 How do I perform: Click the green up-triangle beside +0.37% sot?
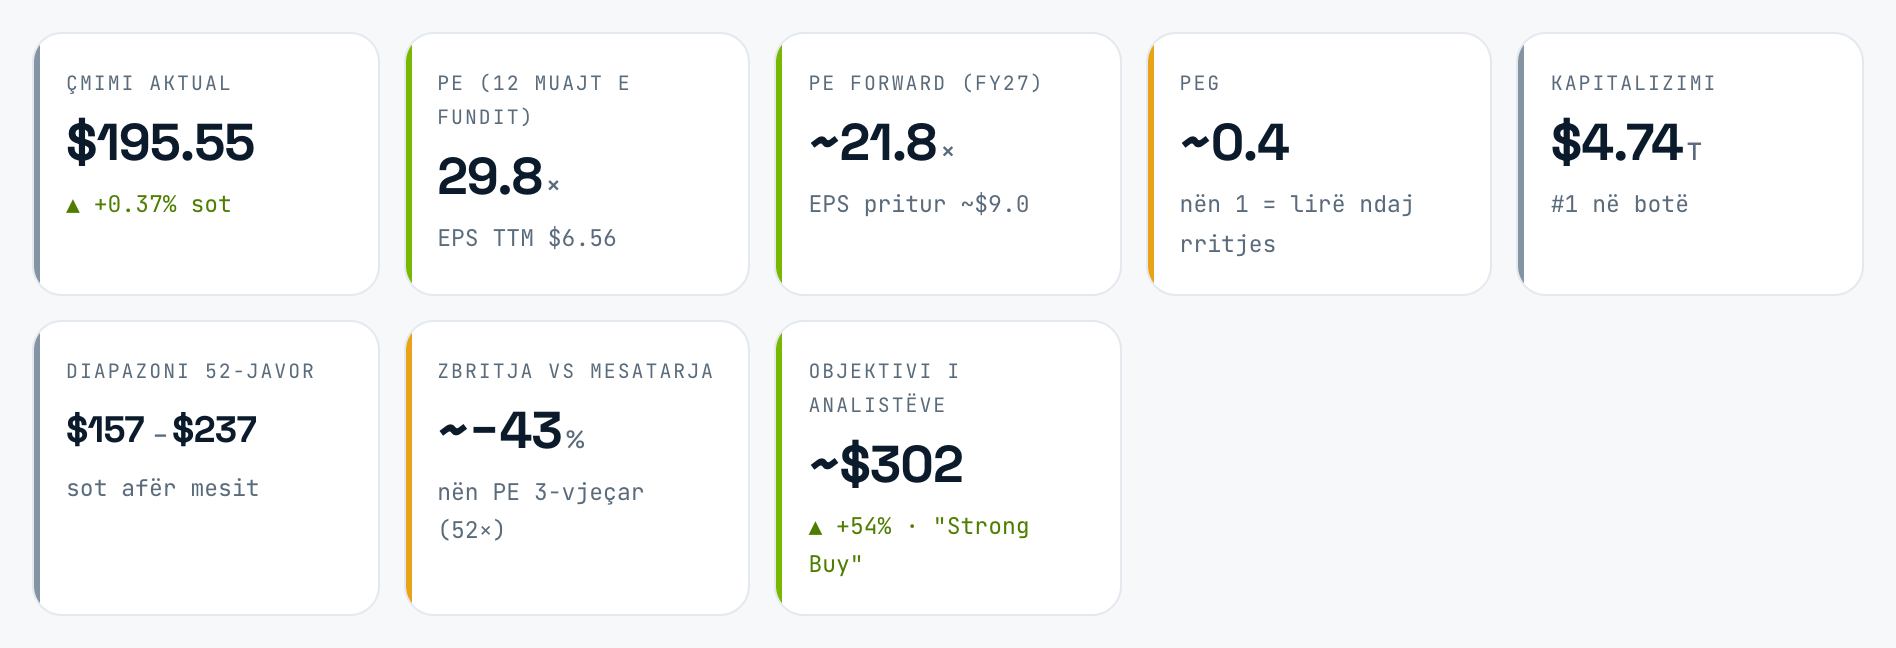pos(73,206)
